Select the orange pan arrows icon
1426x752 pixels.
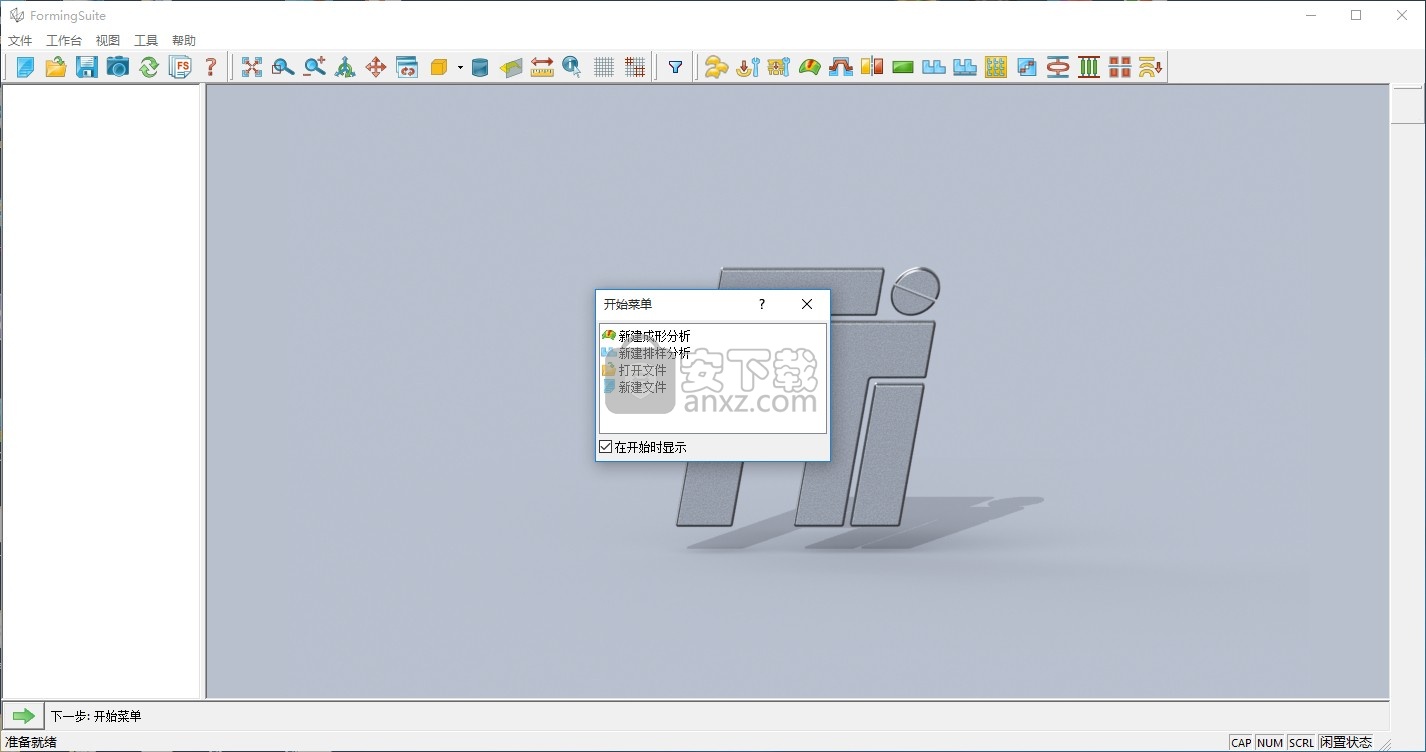376,67
